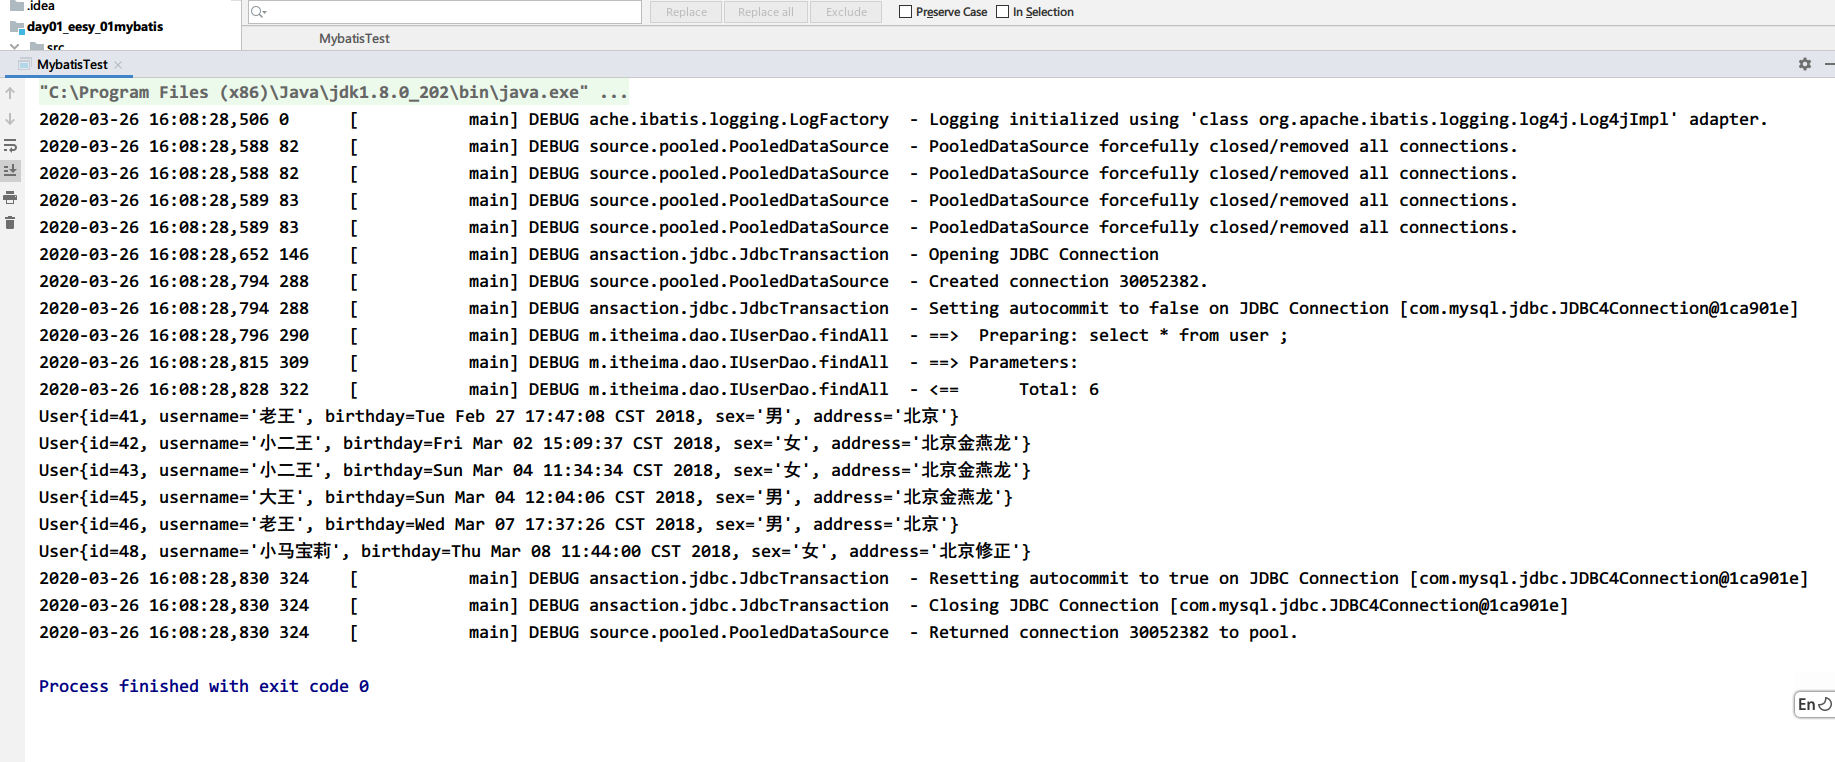Screen dimensions: 1835x762
Task: Click the Up the Stack Trace arrow
Action: [10, 93]
